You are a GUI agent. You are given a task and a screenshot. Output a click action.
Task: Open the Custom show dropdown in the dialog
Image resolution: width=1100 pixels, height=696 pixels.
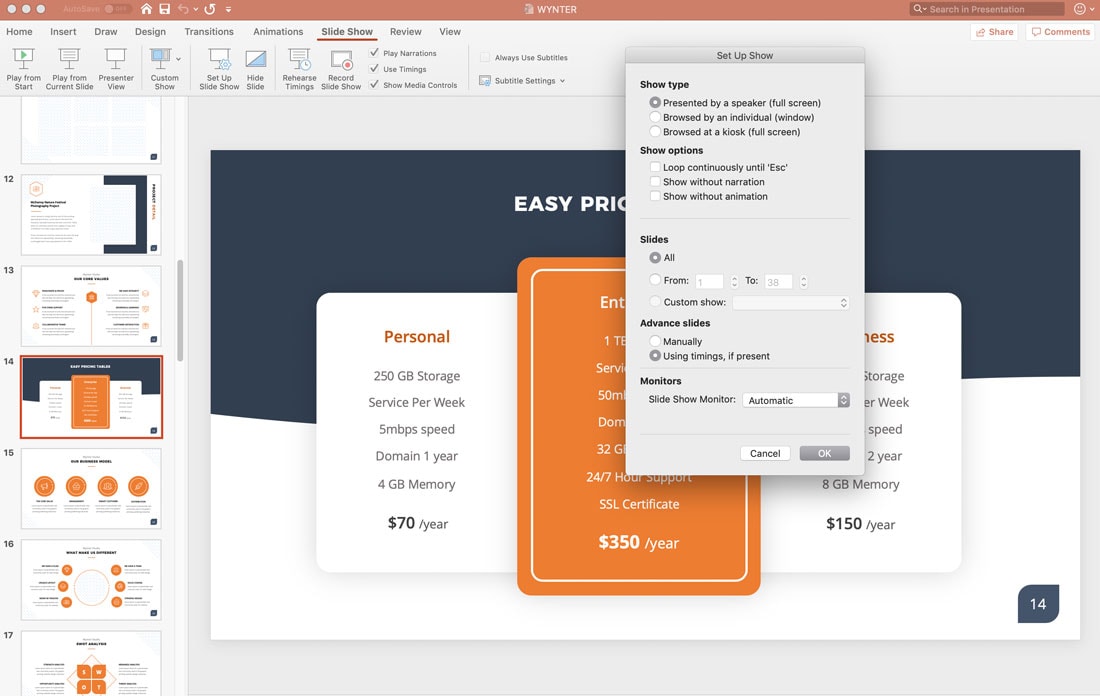[x=843, y=301]
